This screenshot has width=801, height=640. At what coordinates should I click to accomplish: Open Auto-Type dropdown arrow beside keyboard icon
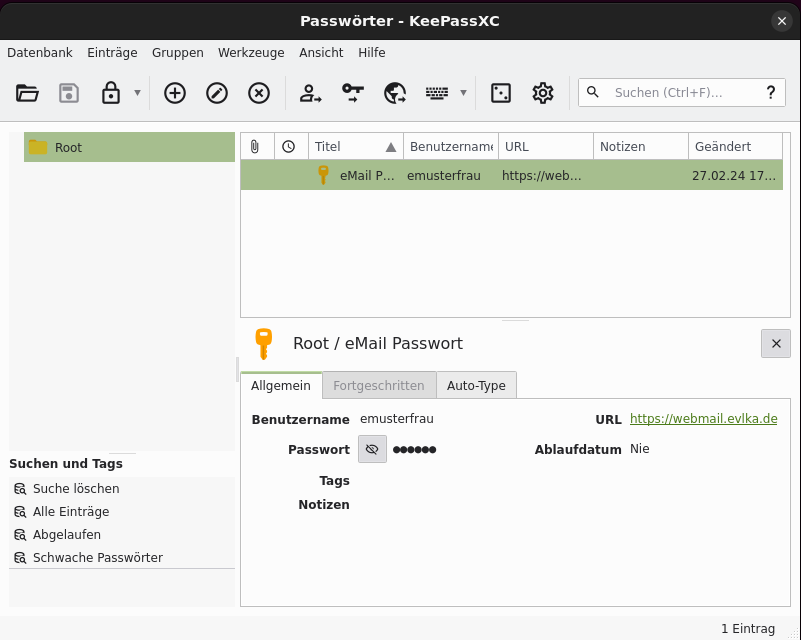pos(463,93)
